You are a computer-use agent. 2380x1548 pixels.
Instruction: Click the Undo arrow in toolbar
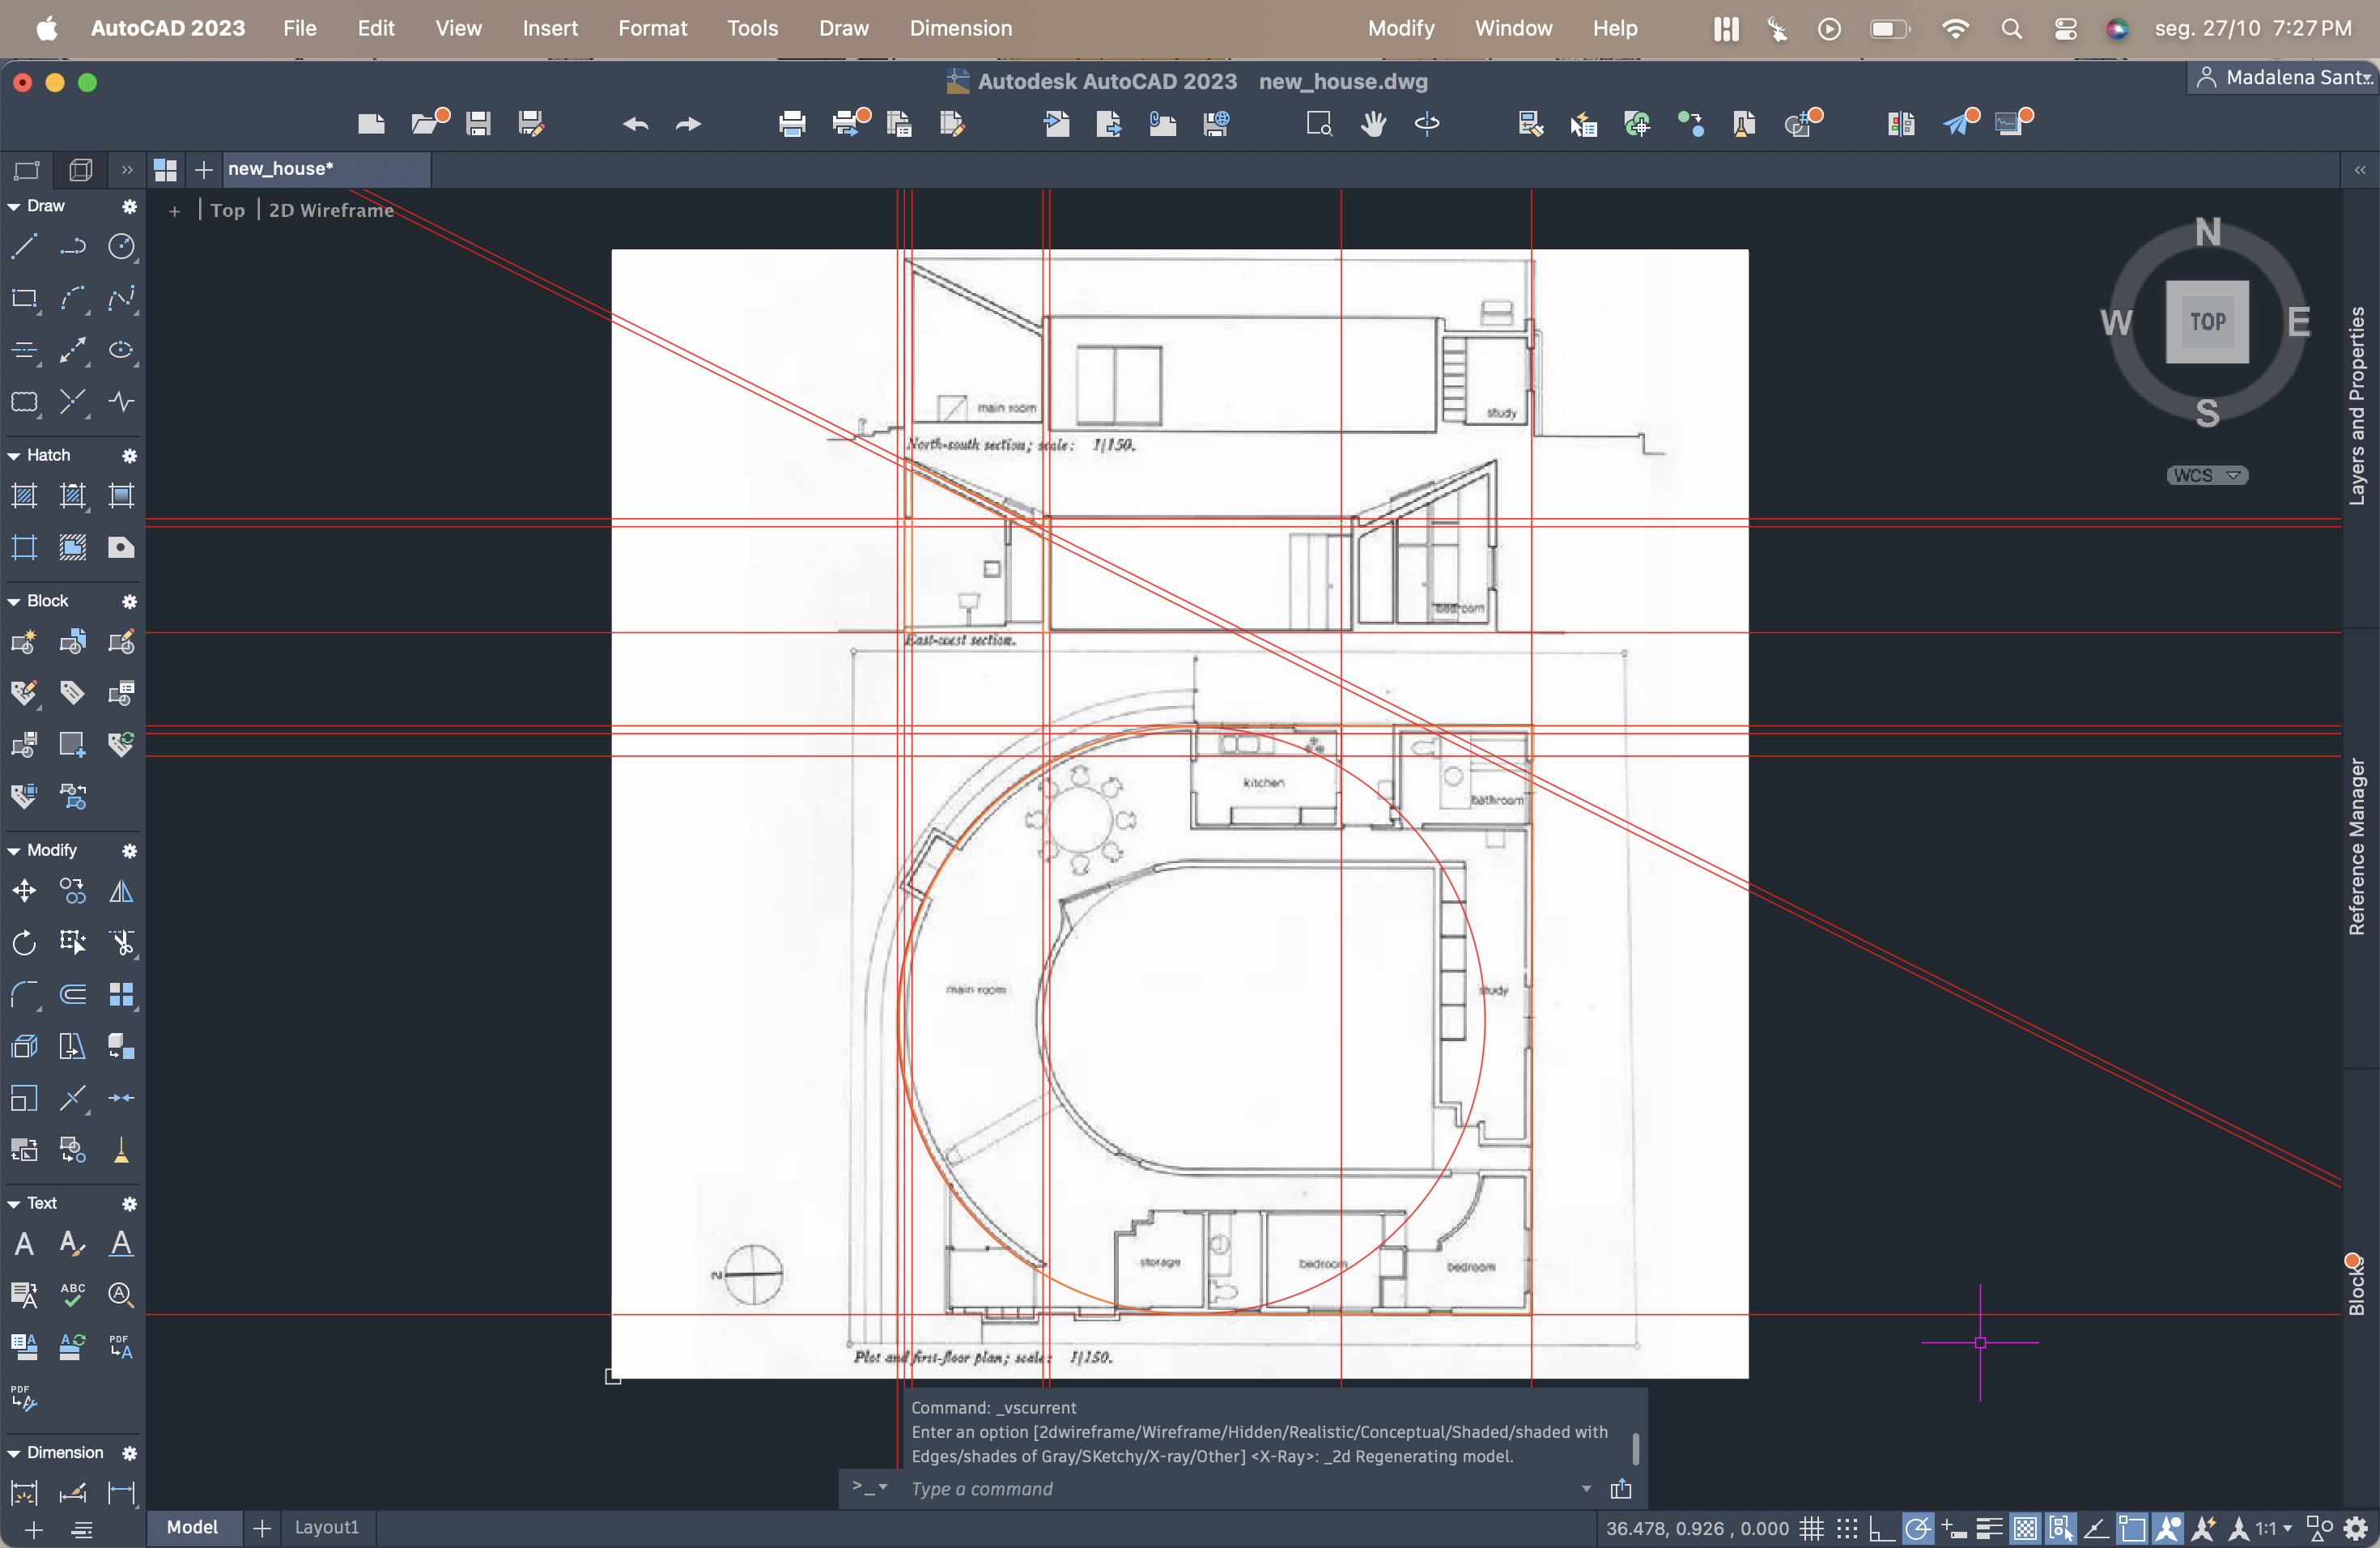coord(635,123)
